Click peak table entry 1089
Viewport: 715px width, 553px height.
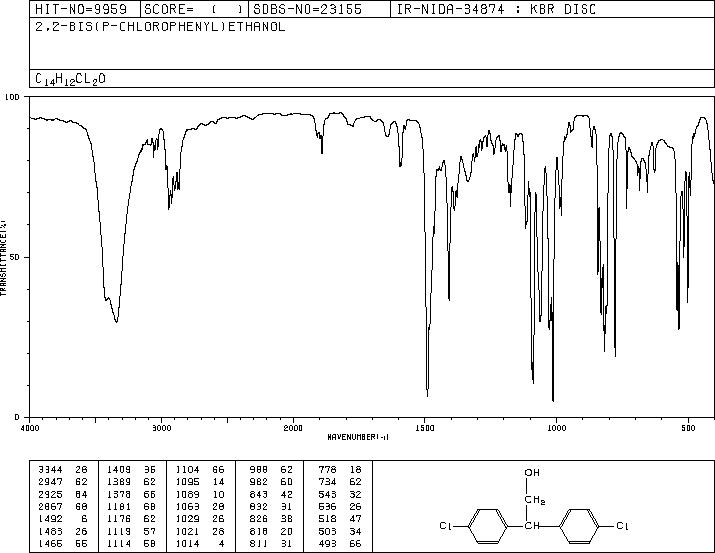coord(187,494)
